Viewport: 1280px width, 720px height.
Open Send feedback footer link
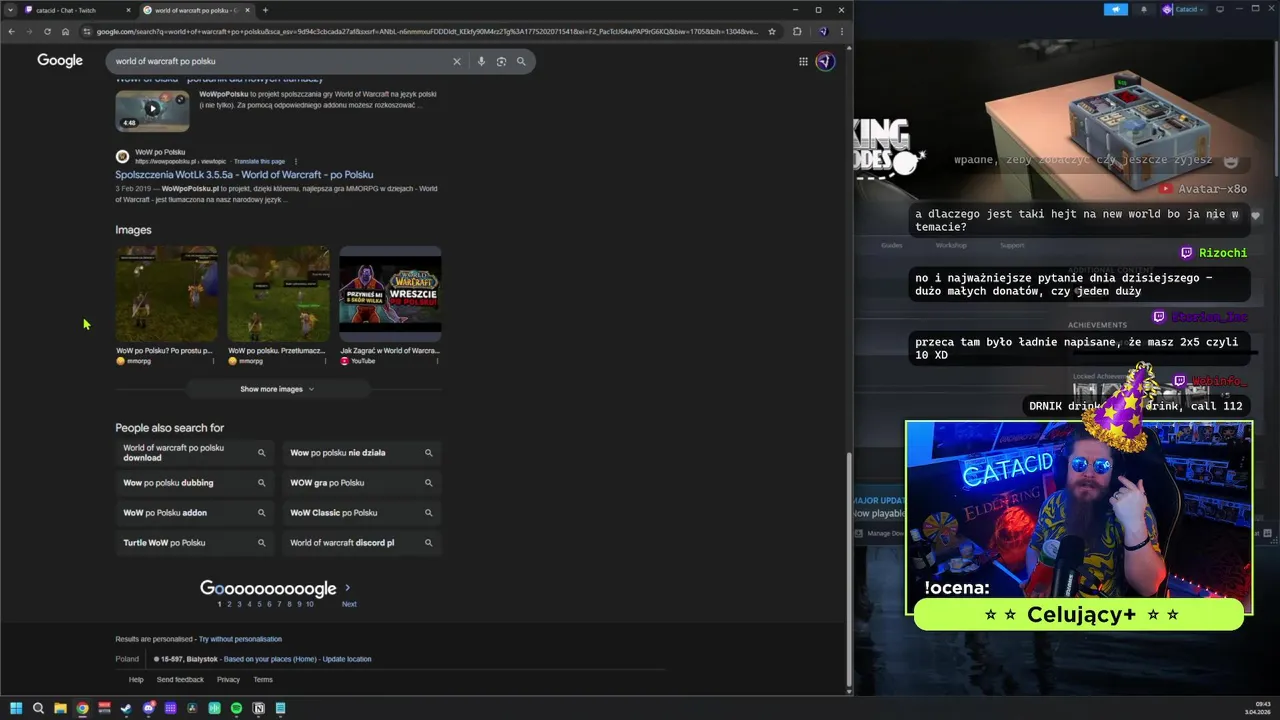(x=180, y=680)
